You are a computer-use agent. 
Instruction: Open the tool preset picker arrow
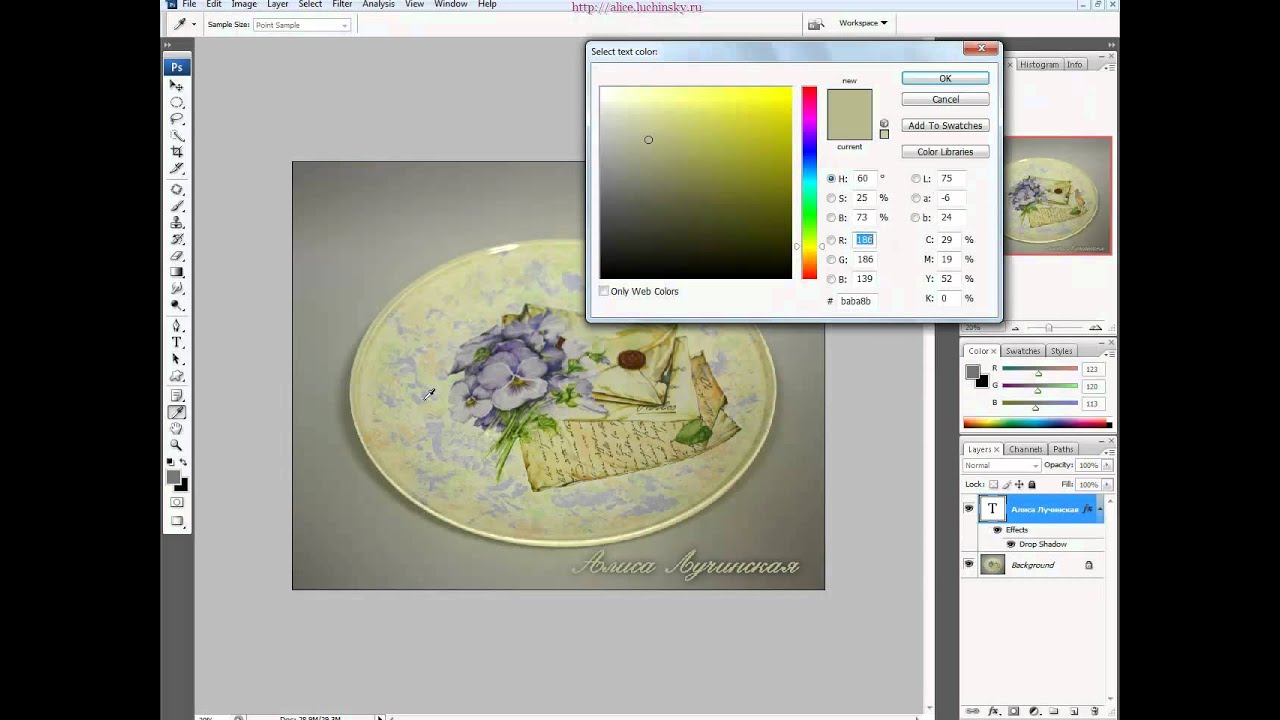tap(194, 25)
